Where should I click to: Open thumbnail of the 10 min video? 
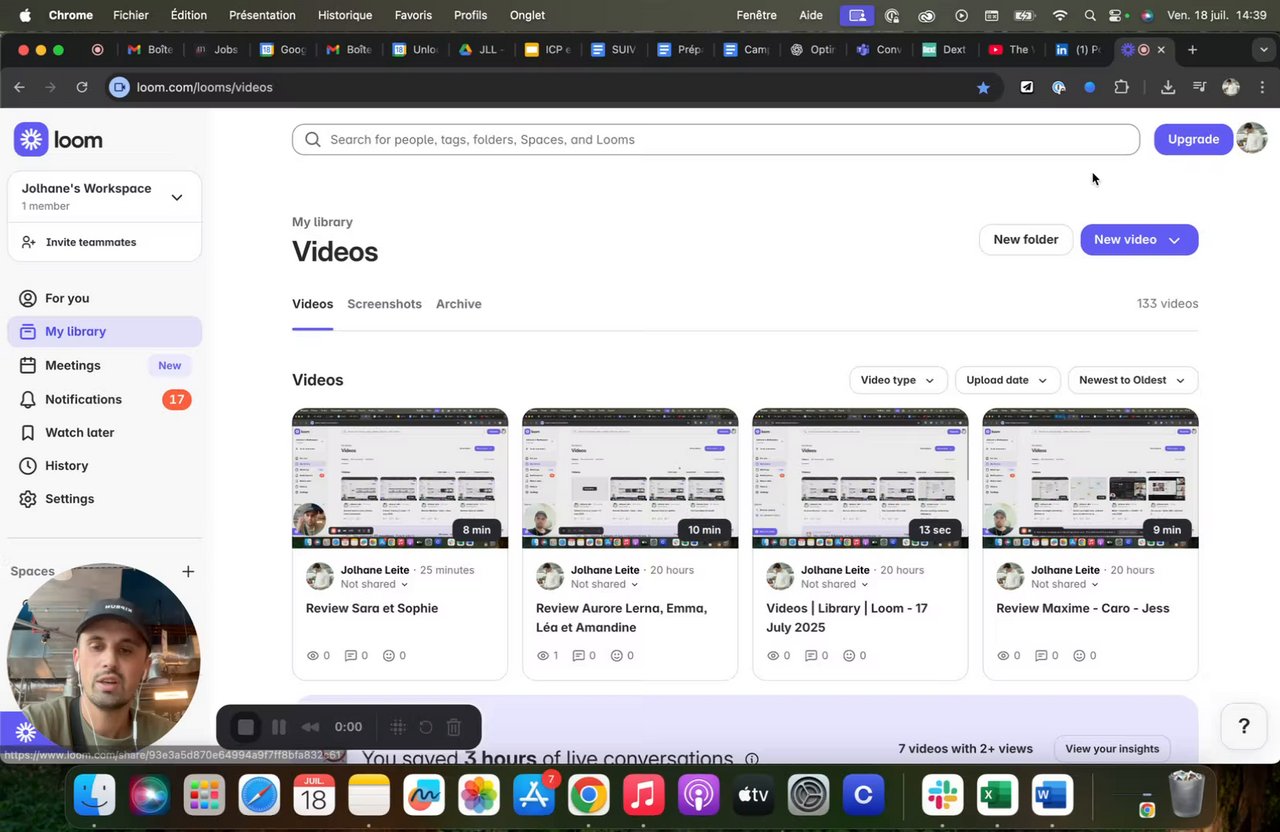coord(630,478)
